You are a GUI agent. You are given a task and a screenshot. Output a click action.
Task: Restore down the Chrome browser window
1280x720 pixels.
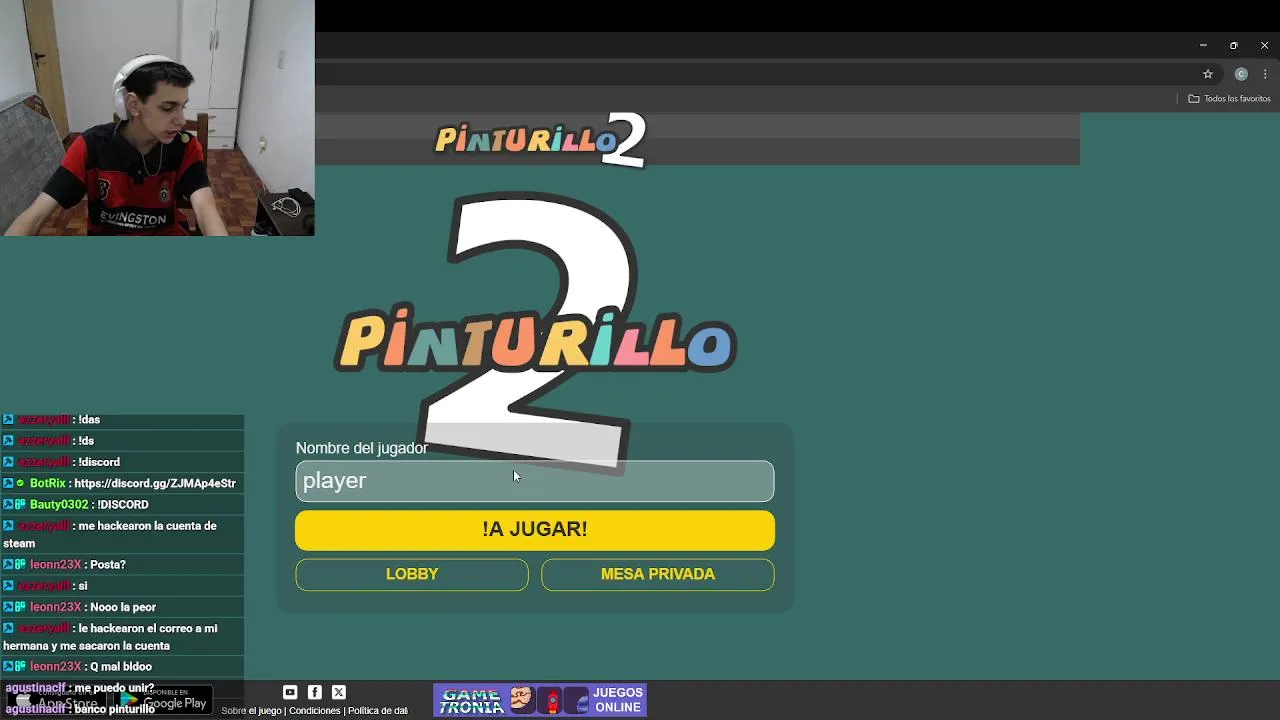pyautogui.click(x=1233, y=45)
